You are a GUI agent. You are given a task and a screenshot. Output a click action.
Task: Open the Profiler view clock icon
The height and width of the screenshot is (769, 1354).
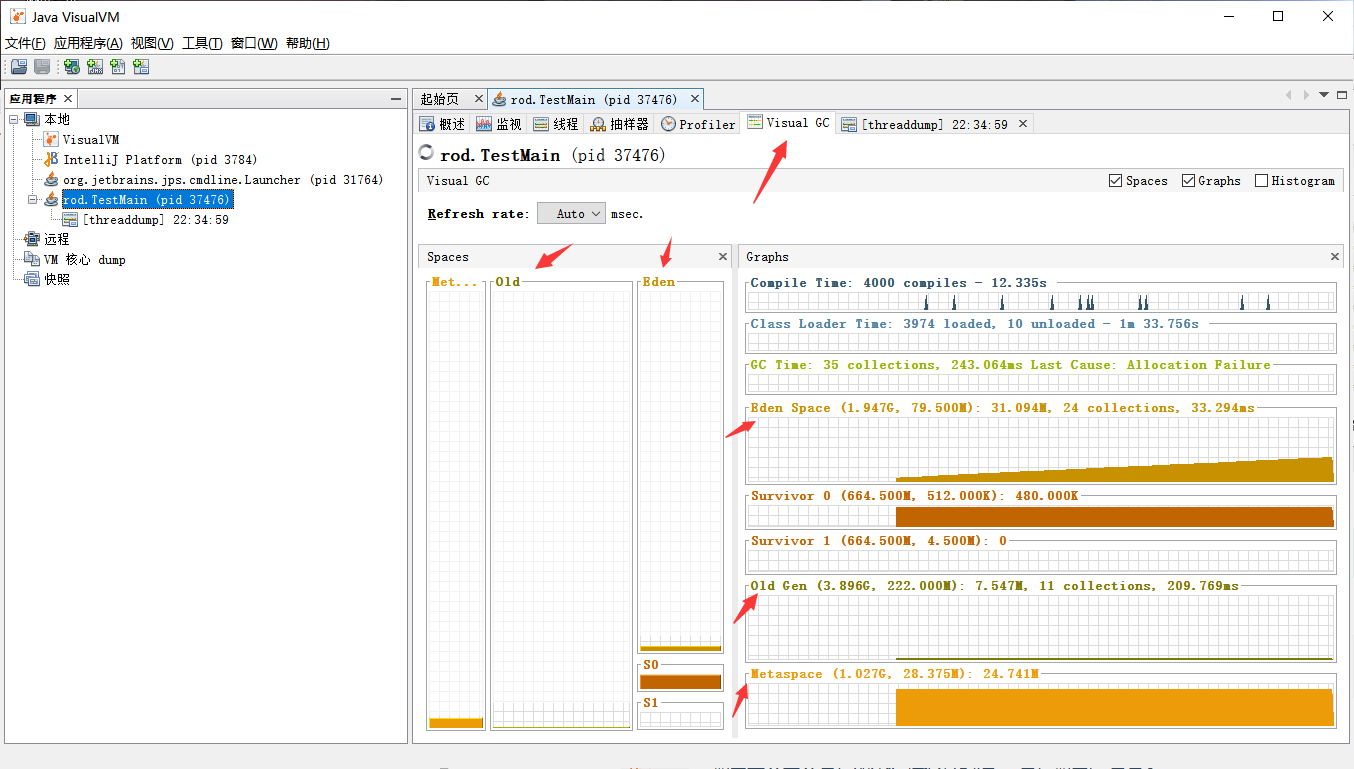pos(668,123)
